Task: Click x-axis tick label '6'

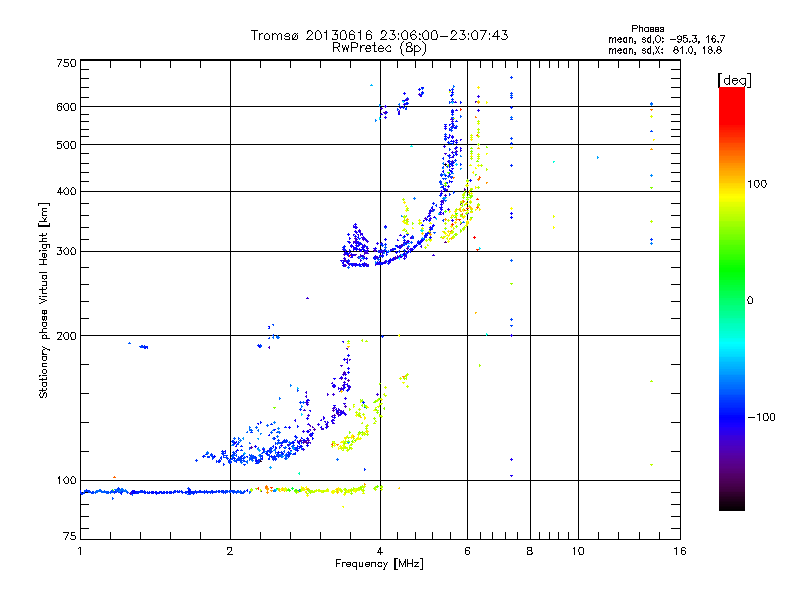Action: click(x=467, y=551)
